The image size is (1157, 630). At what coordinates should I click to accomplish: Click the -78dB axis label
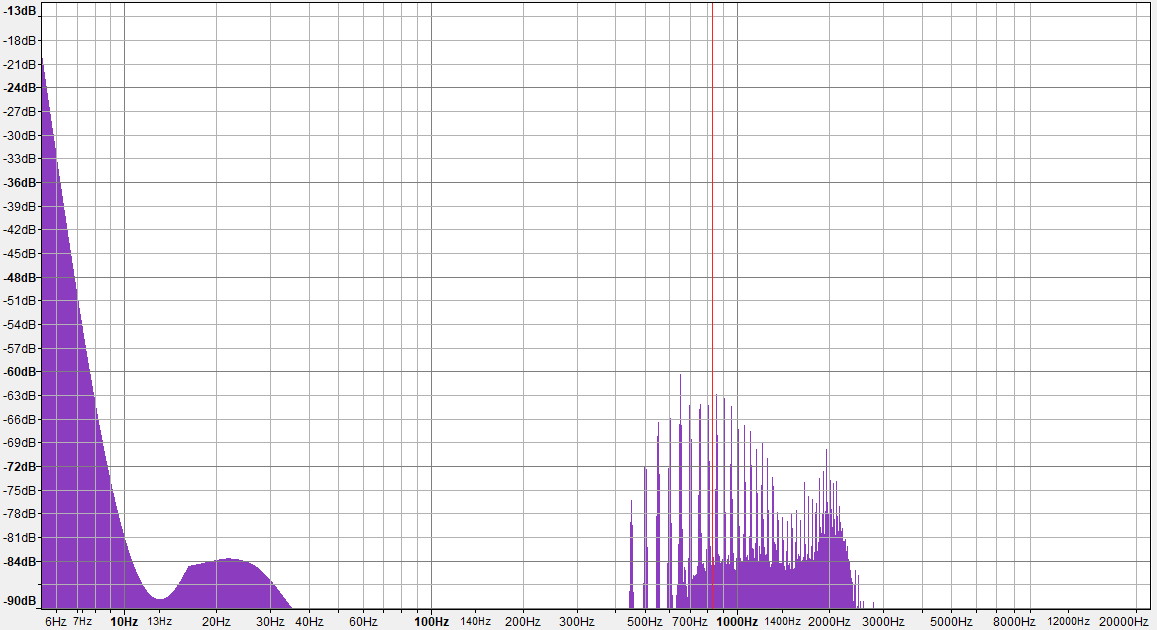point(20,513)
